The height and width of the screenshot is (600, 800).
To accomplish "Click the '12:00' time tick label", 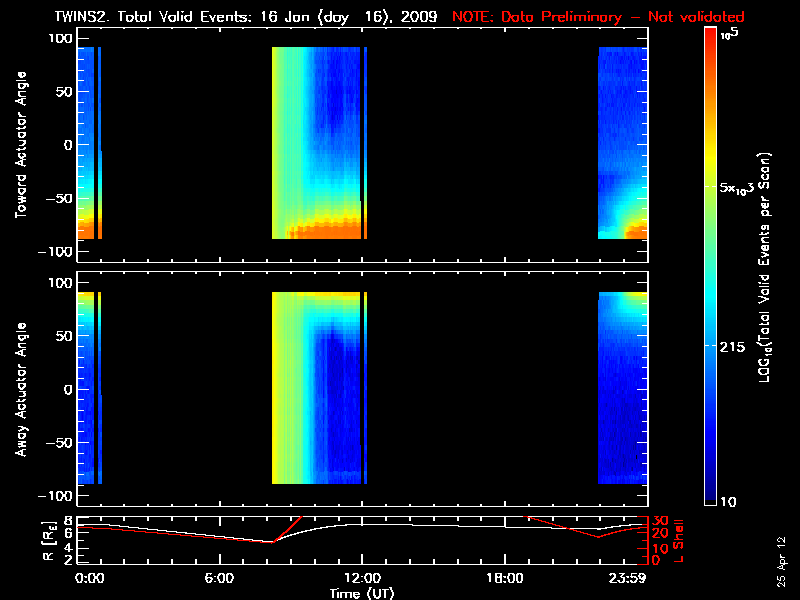I will (x=361, y=578).
